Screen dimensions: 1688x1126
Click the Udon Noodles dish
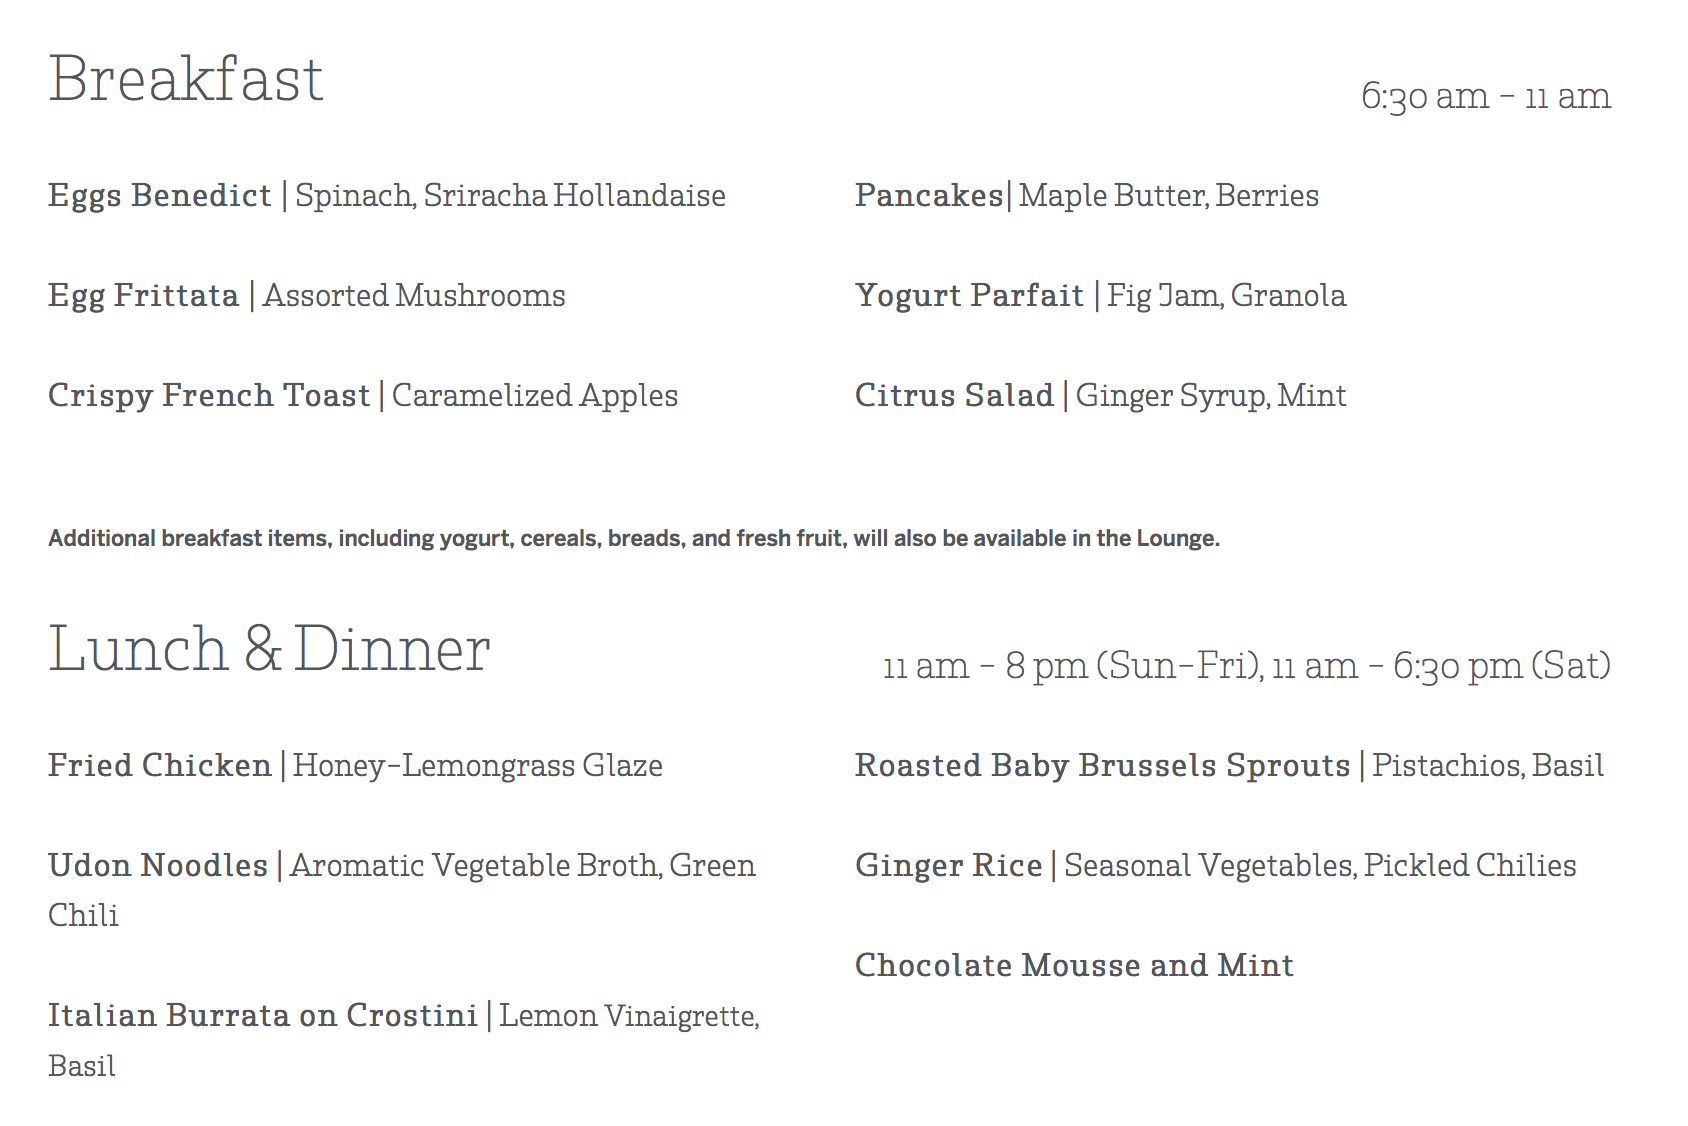click(x=158, y=865)
